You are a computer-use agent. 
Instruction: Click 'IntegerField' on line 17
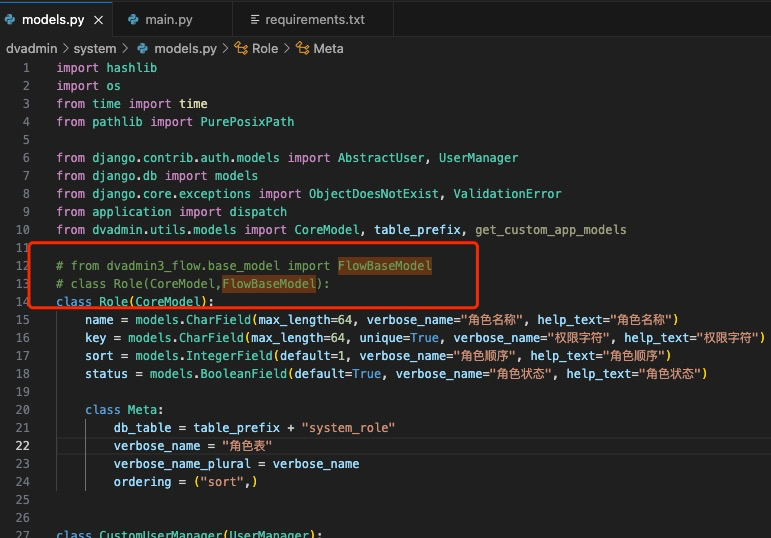(229, 356)
